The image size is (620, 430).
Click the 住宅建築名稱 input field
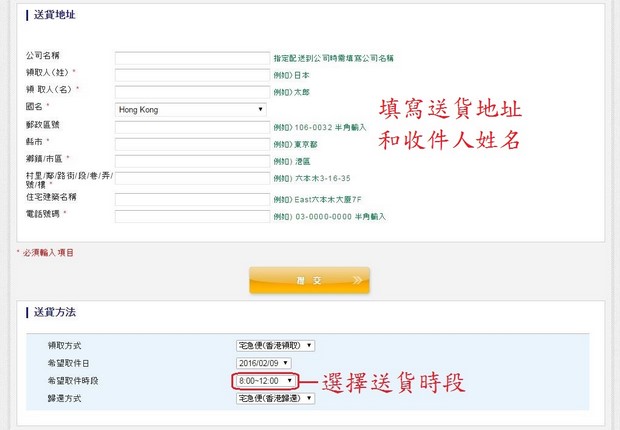tap(192, 199)
